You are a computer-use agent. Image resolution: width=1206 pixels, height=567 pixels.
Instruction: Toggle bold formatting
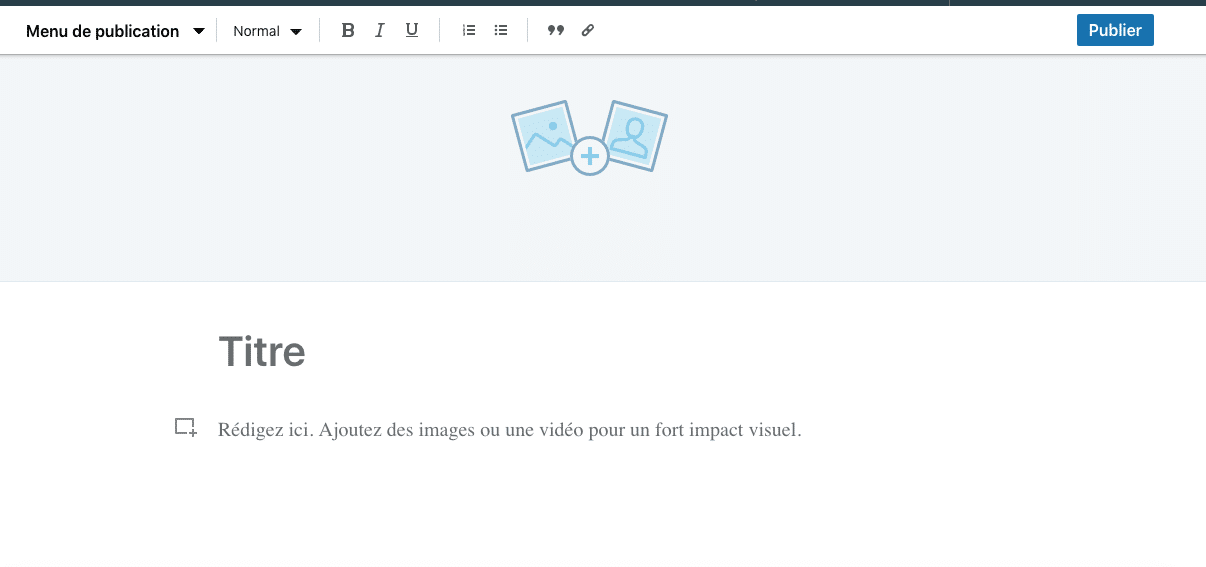pos(348,31)
